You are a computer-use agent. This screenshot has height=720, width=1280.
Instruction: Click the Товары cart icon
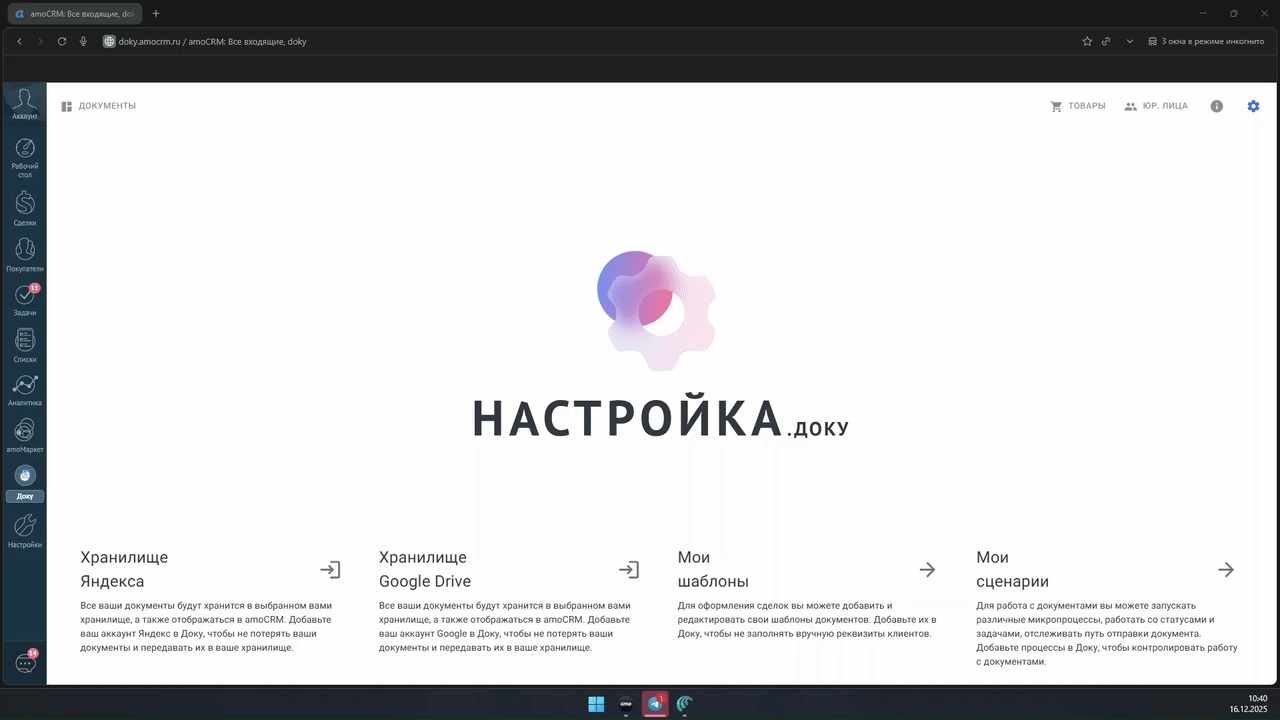click(1056, 106)
